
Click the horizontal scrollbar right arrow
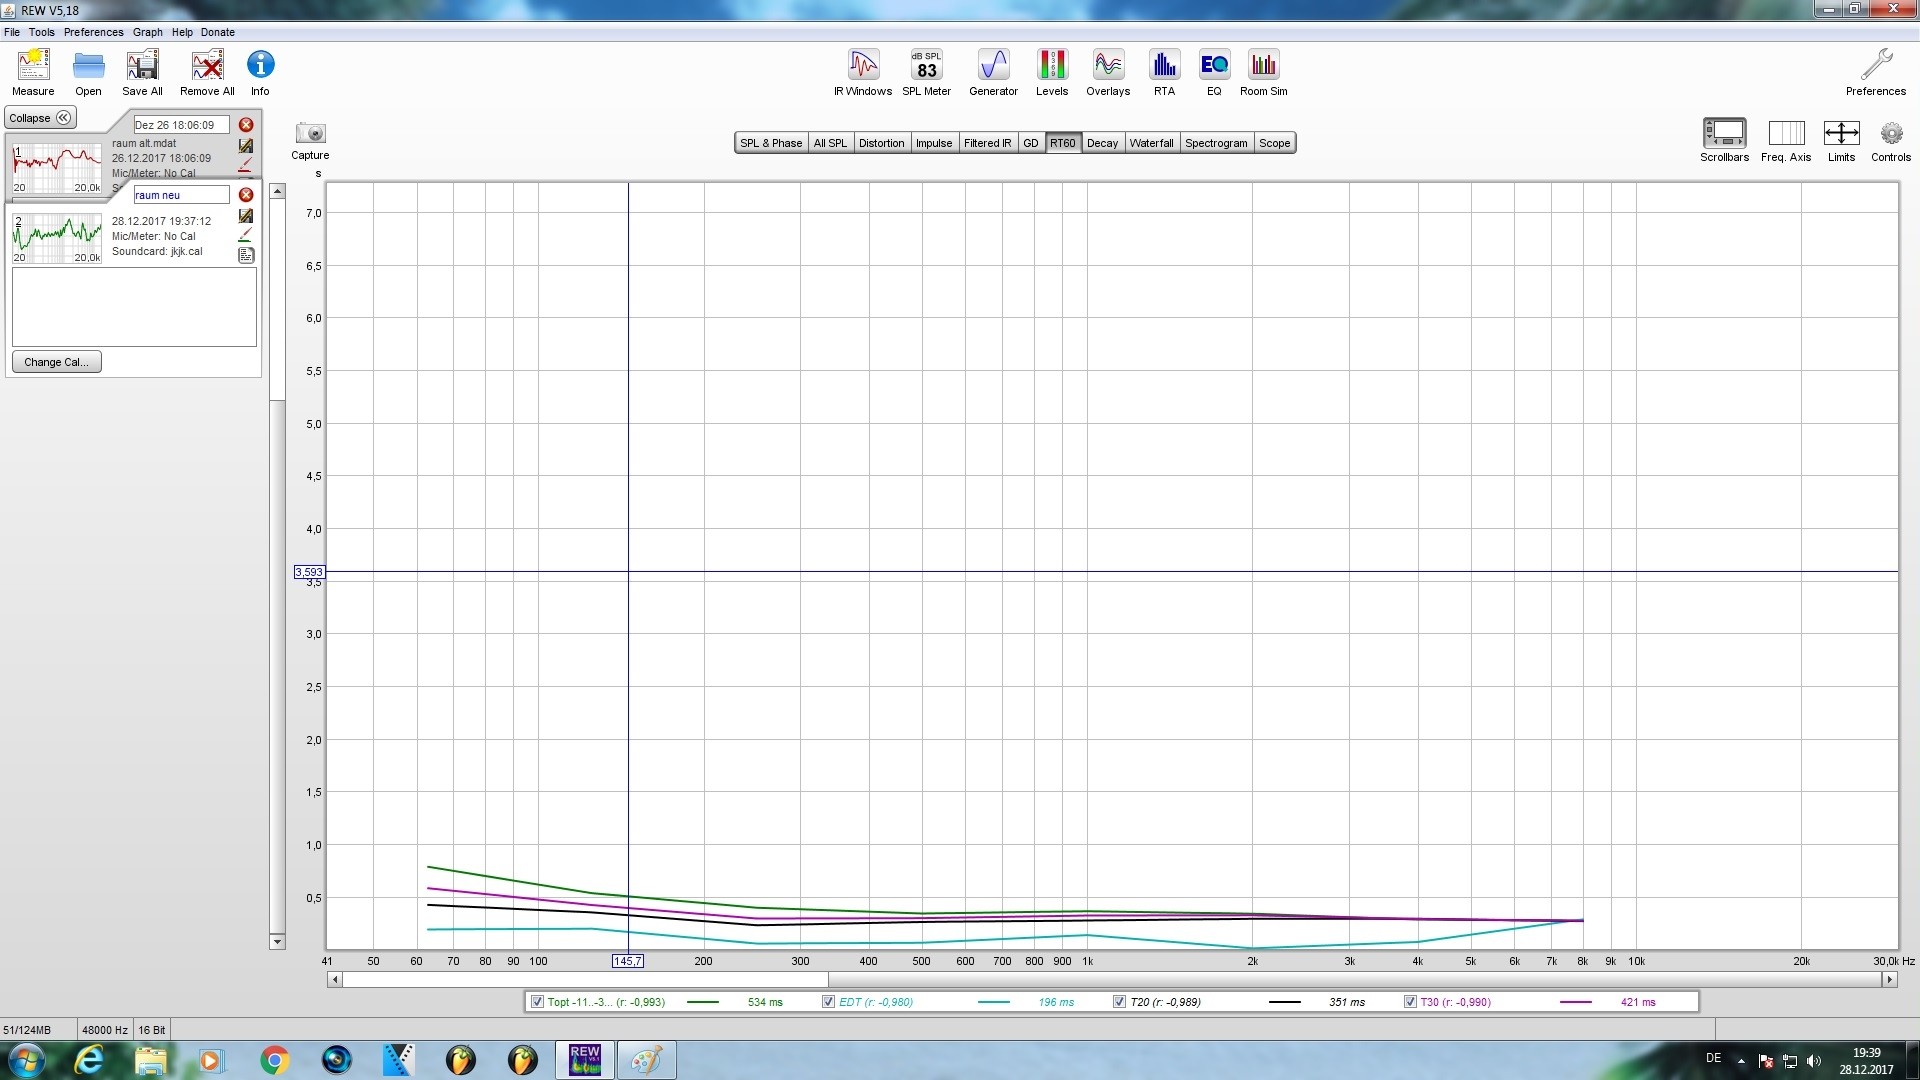1890,980
